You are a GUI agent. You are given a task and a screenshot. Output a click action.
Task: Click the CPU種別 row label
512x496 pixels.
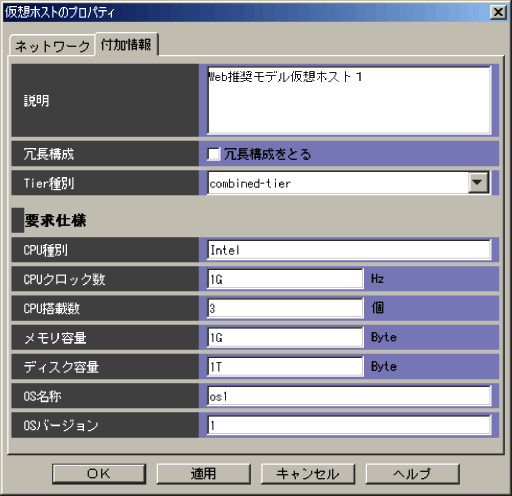point(45,250)
